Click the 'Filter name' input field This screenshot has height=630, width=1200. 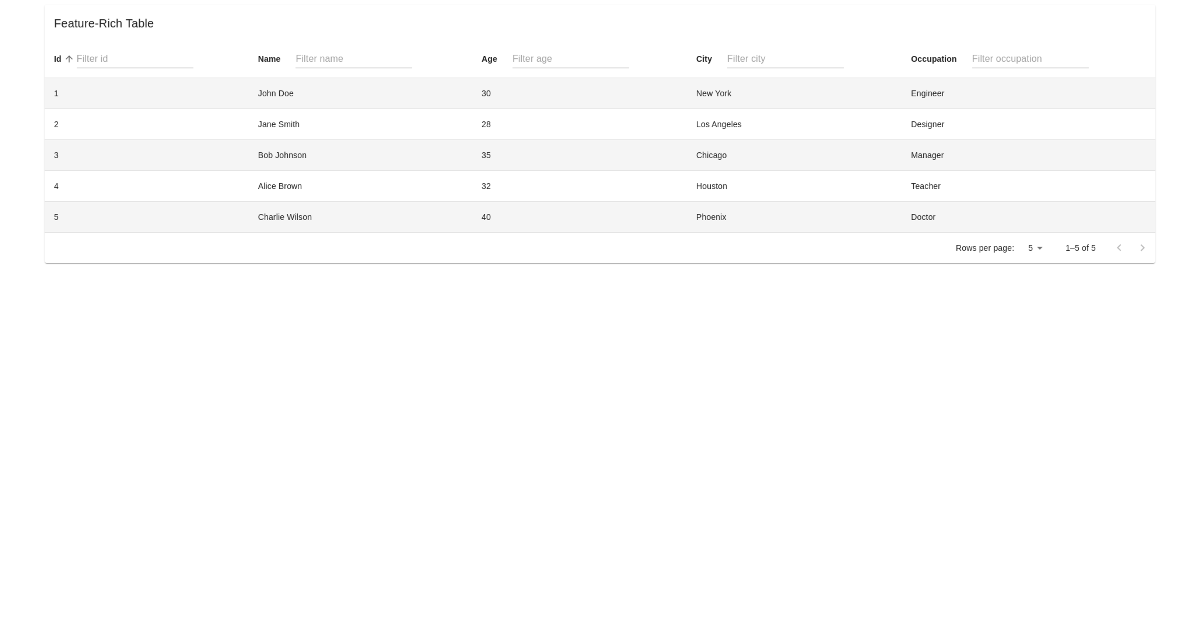click(x=352, y=59)
